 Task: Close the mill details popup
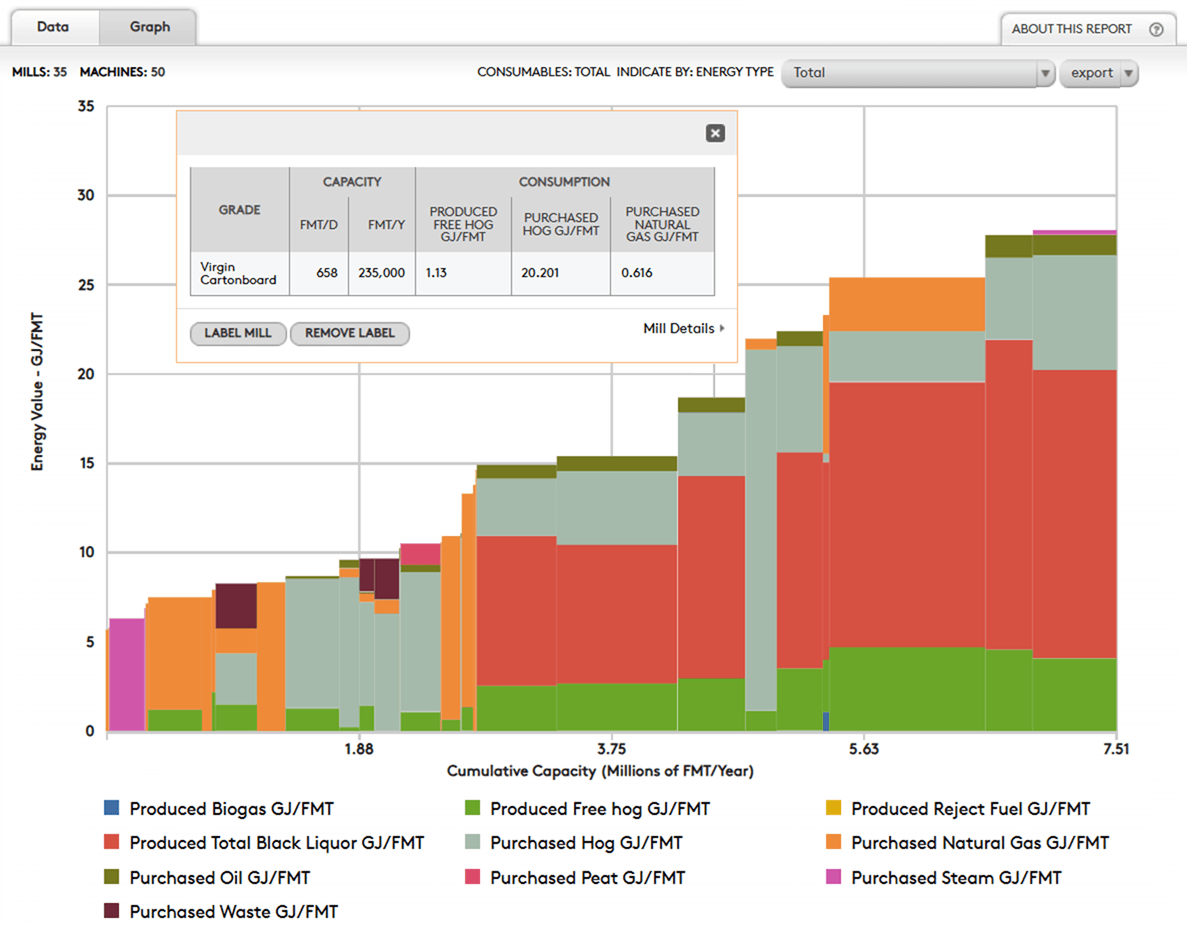(715, 133)
